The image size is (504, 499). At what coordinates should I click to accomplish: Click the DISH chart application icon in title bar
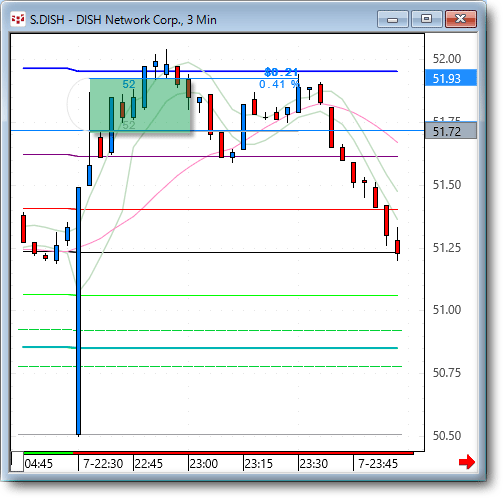(18, 20)
